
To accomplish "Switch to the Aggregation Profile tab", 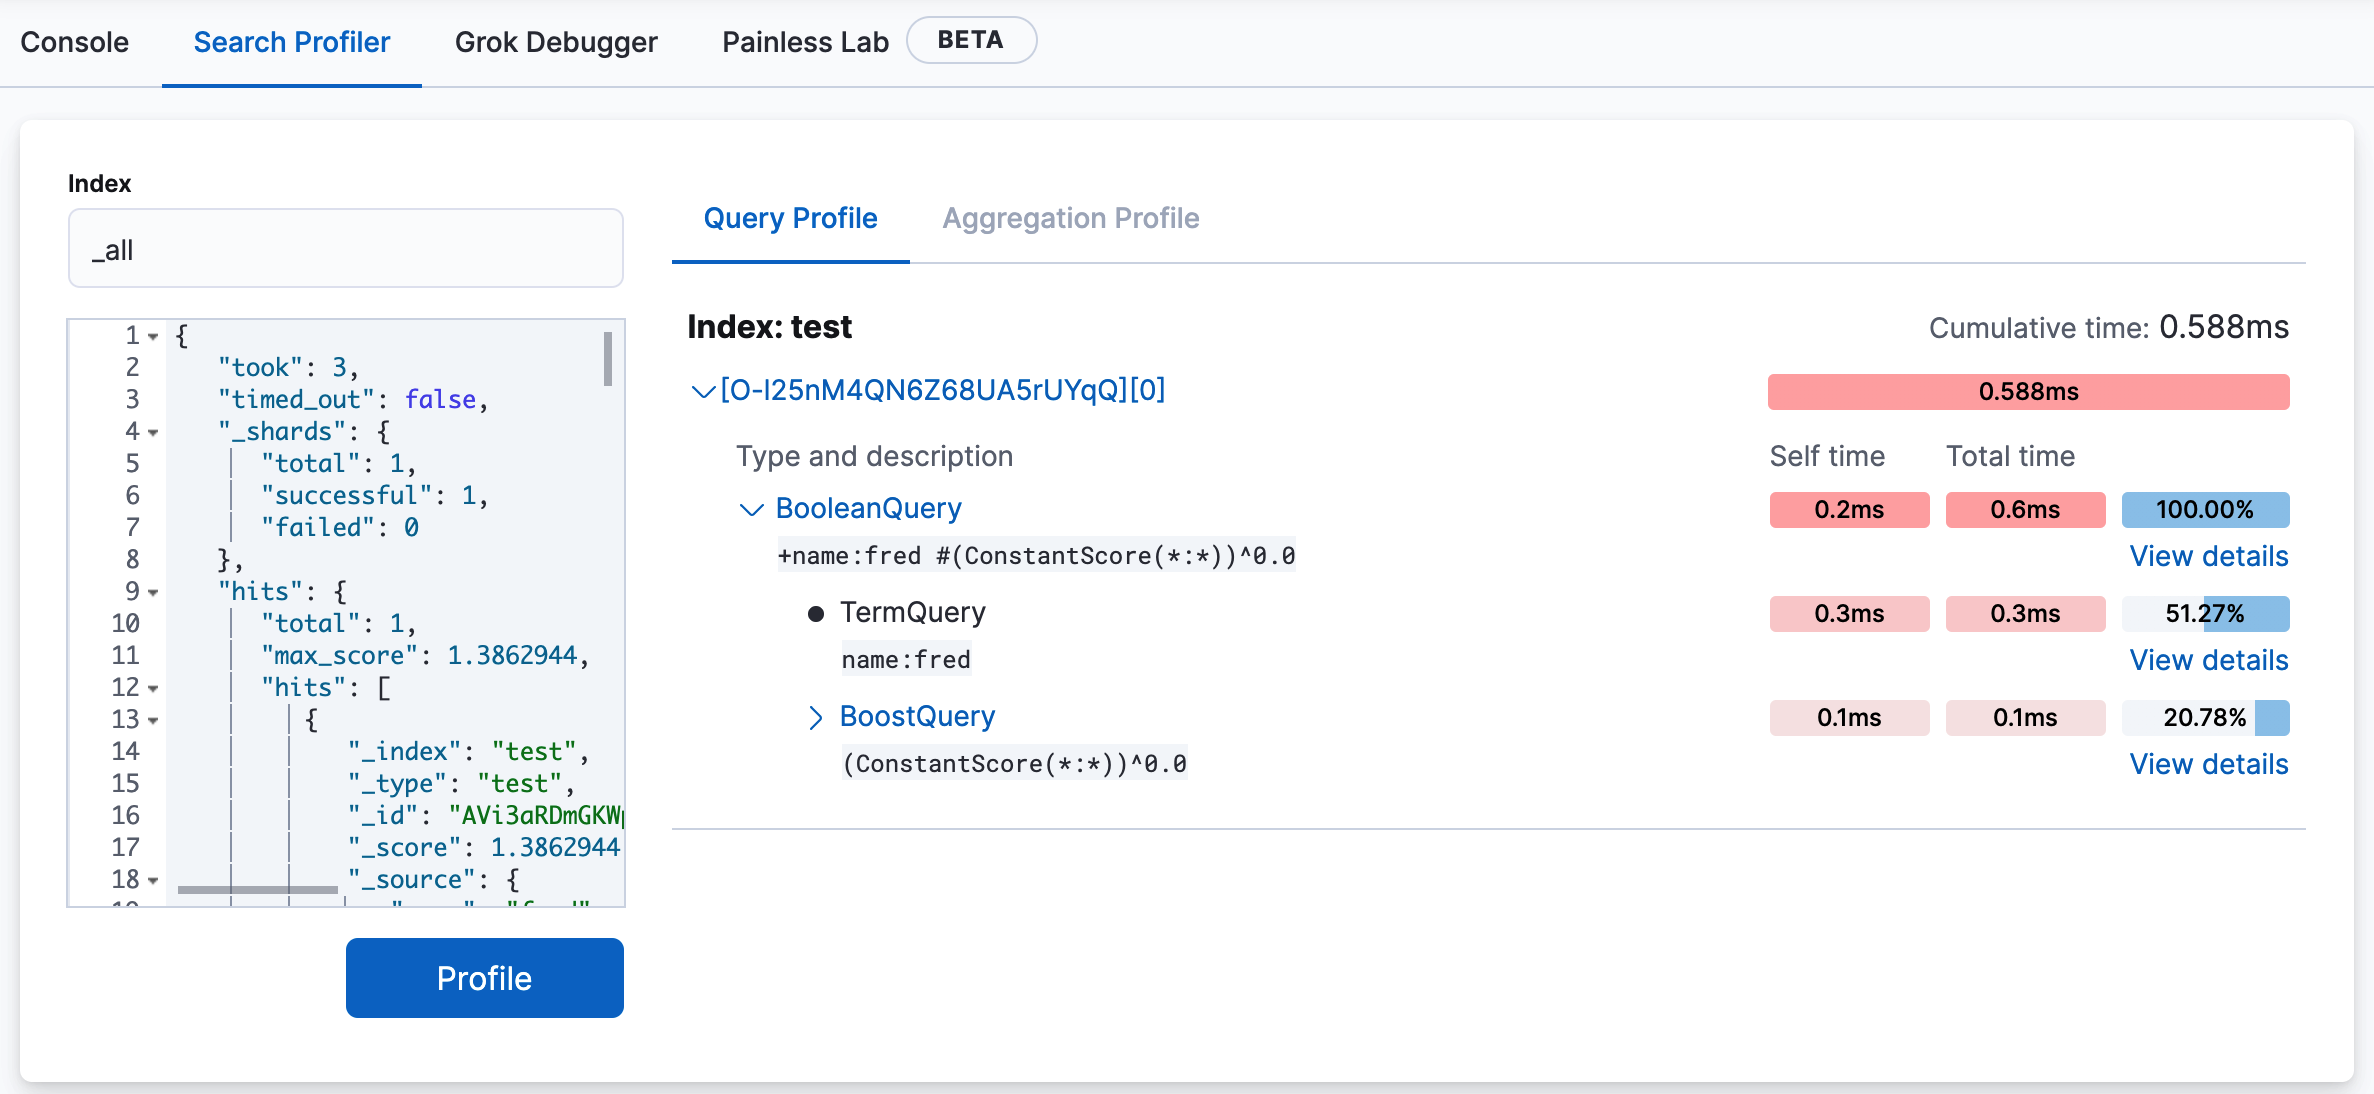I will [1070, 218].
